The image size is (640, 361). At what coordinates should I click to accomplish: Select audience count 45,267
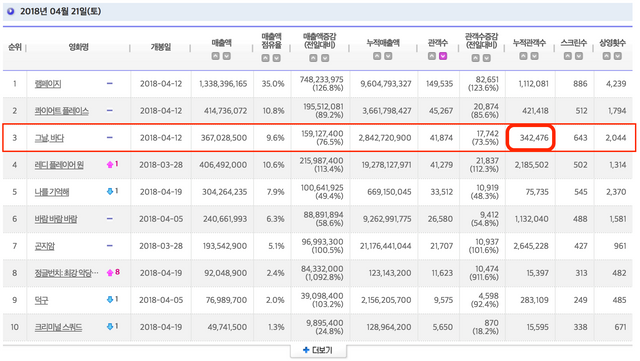(x=441, y=111)
